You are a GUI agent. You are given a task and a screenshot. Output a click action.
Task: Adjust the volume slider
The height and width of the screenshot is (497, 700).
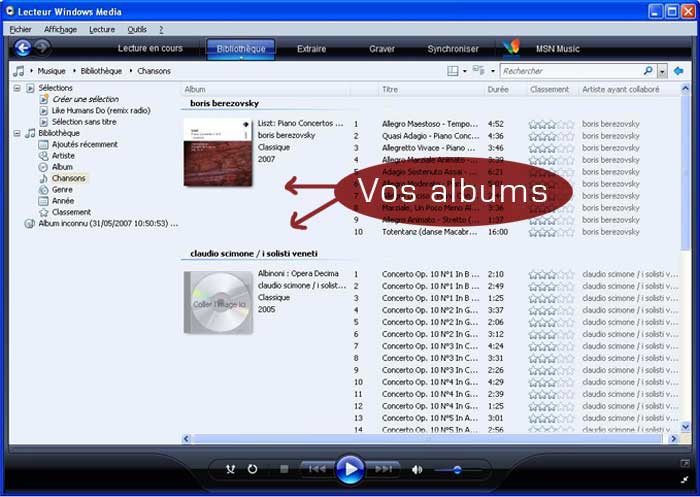(x=456, y=469)
